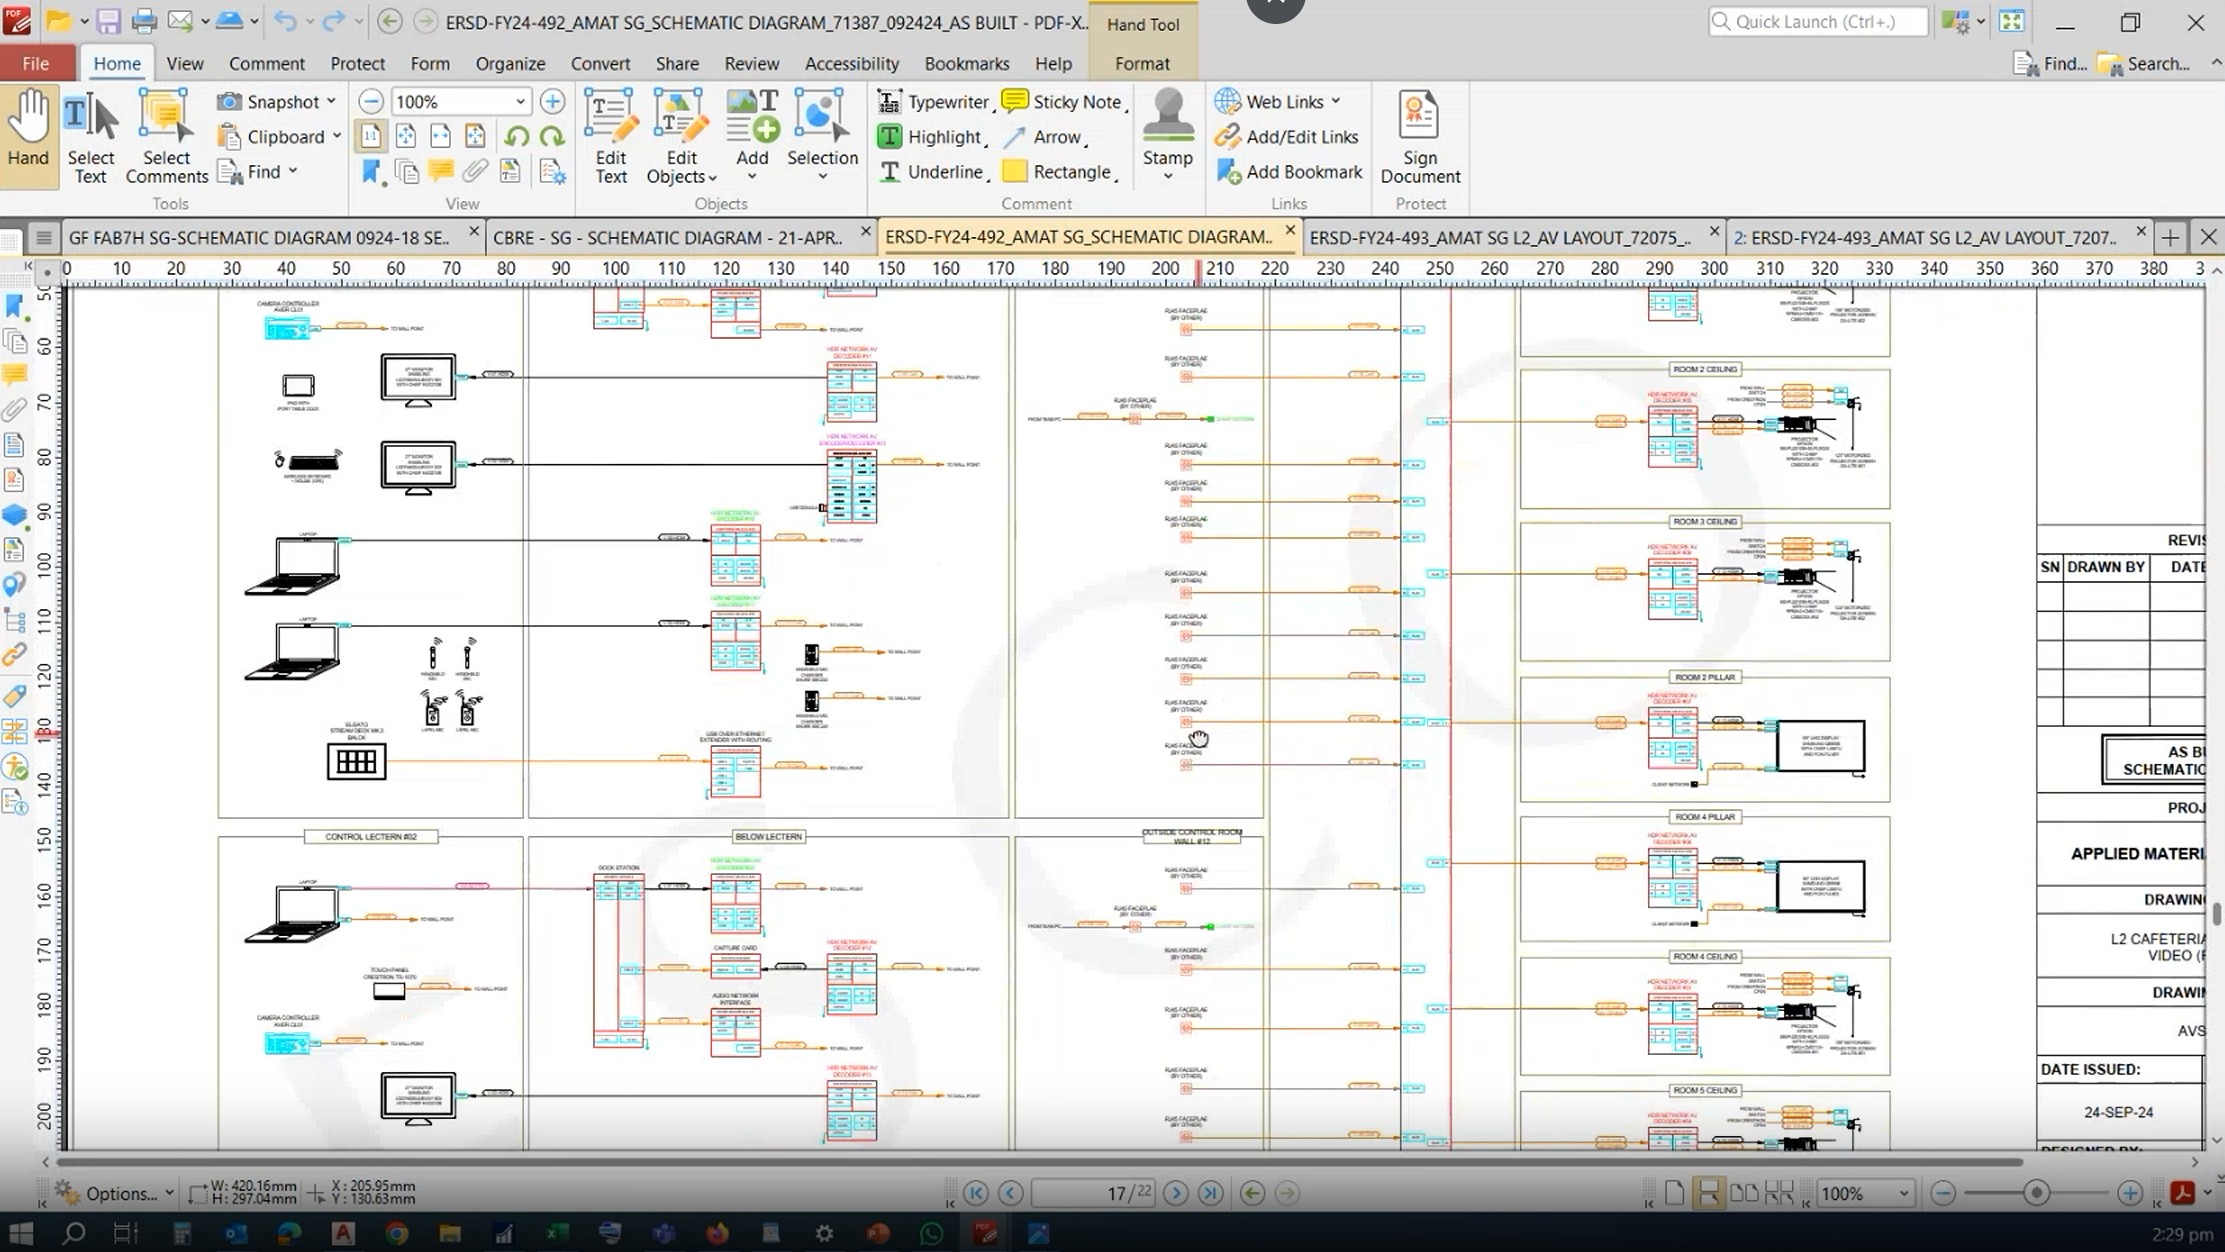Open status bar zoom percentage dropdown
This screenshot has width=2225, height=1252.
[1903, 1193]
